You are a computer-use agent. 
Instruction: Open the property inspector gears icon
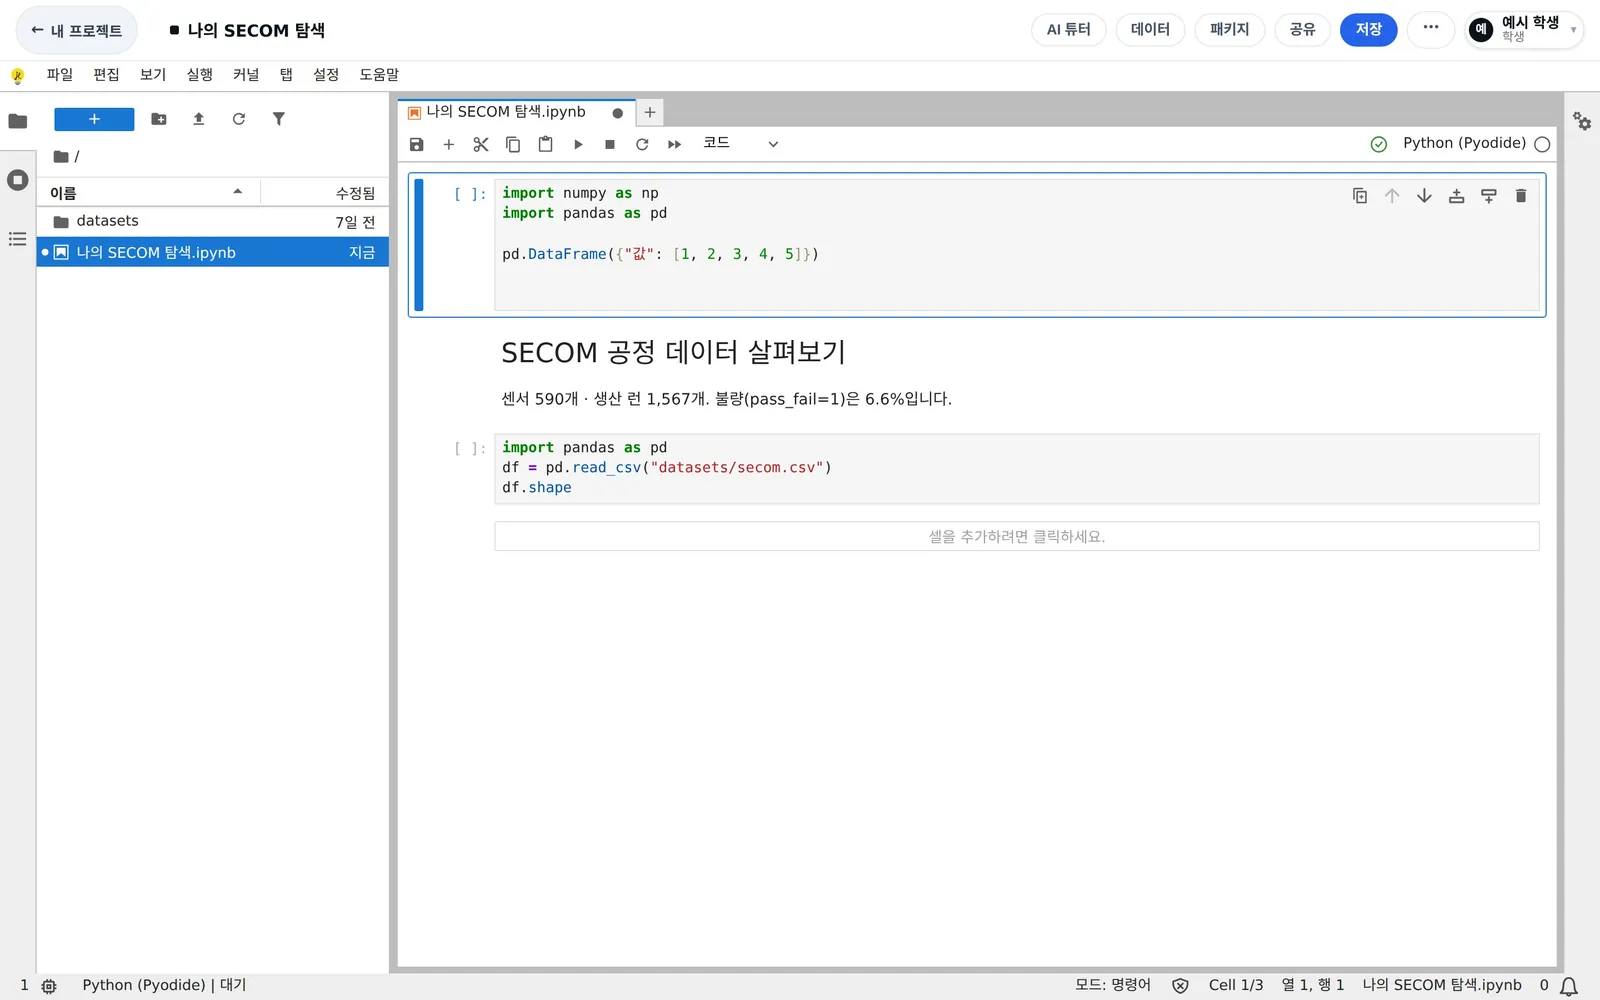pos(1582,121)
